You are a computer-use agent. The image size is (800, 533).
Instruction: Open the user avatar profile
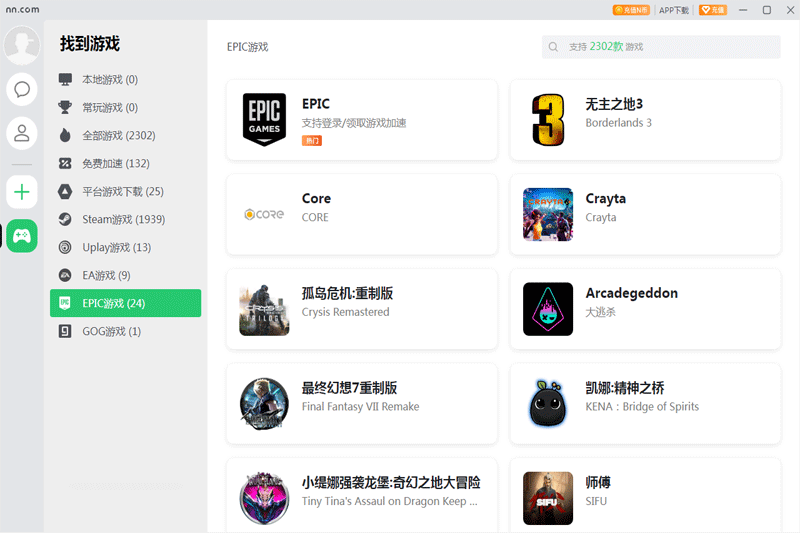[x=21, y=45]
